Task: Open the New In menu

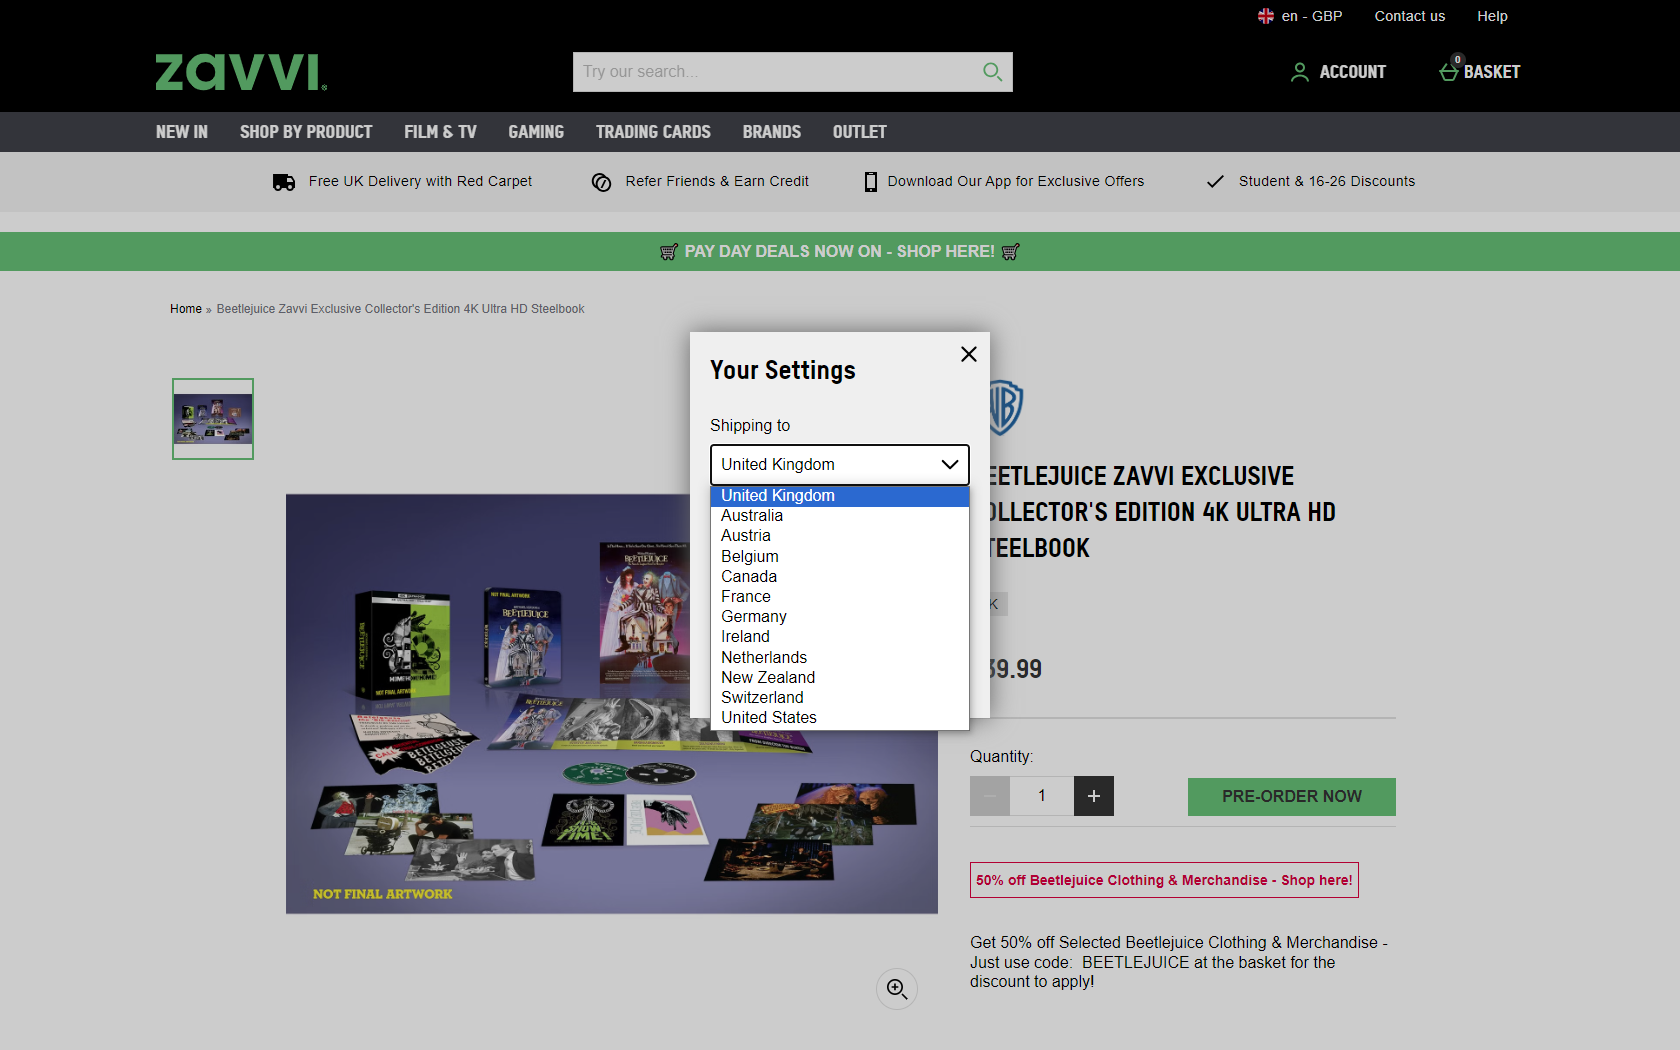Action: tap(182, 132)
